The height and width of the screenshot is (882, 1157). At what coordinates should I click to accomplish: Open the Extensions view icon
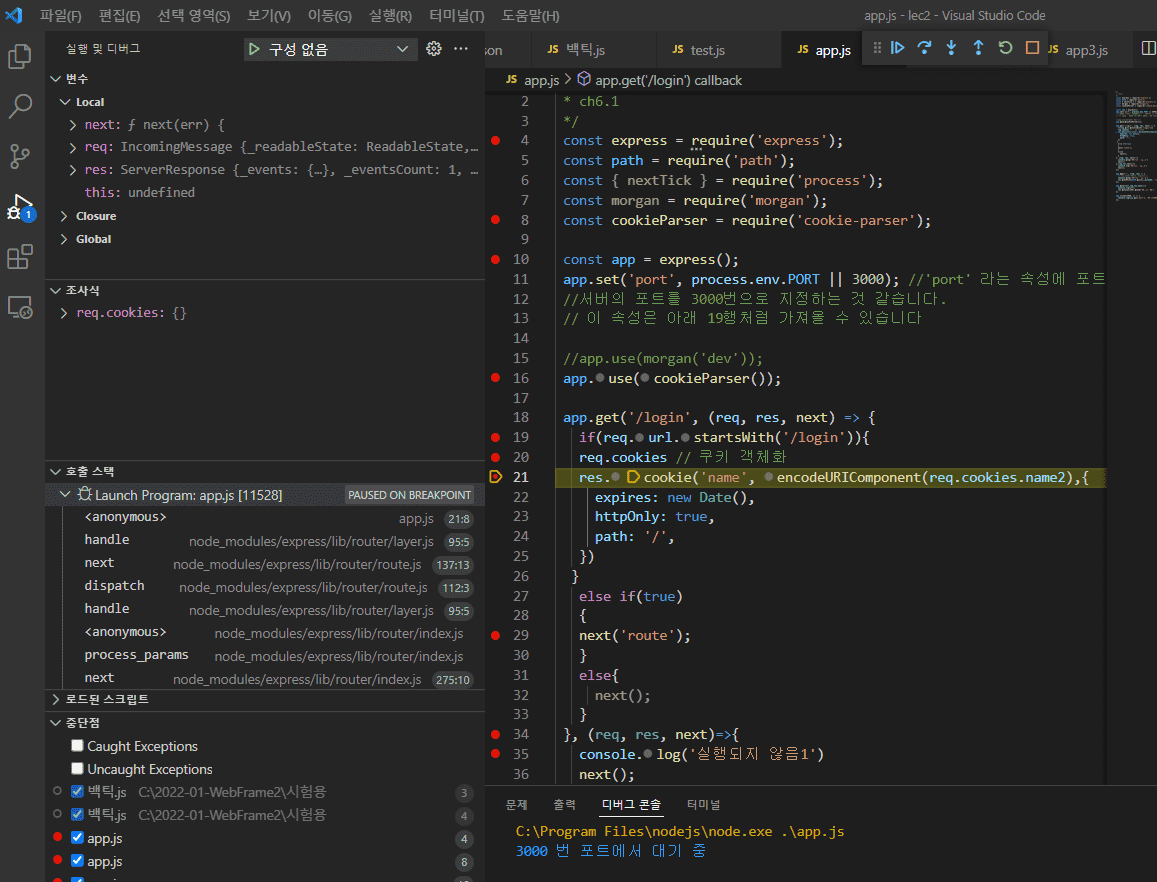tap(20, 257)
